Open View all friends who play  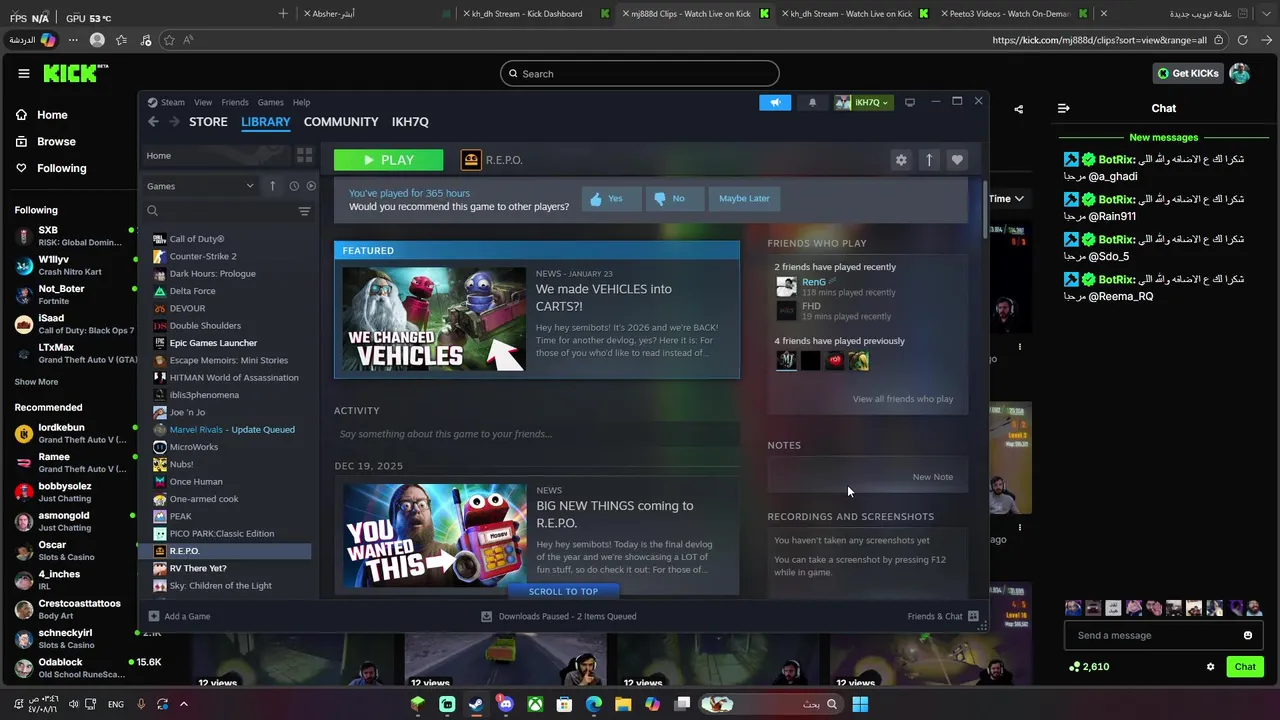pos(903,399)
